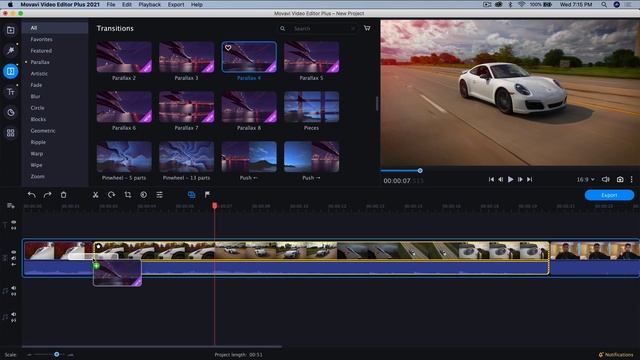The image size is (640, 360).
Task: Mute the first audio track
Action: coord(14,288)
